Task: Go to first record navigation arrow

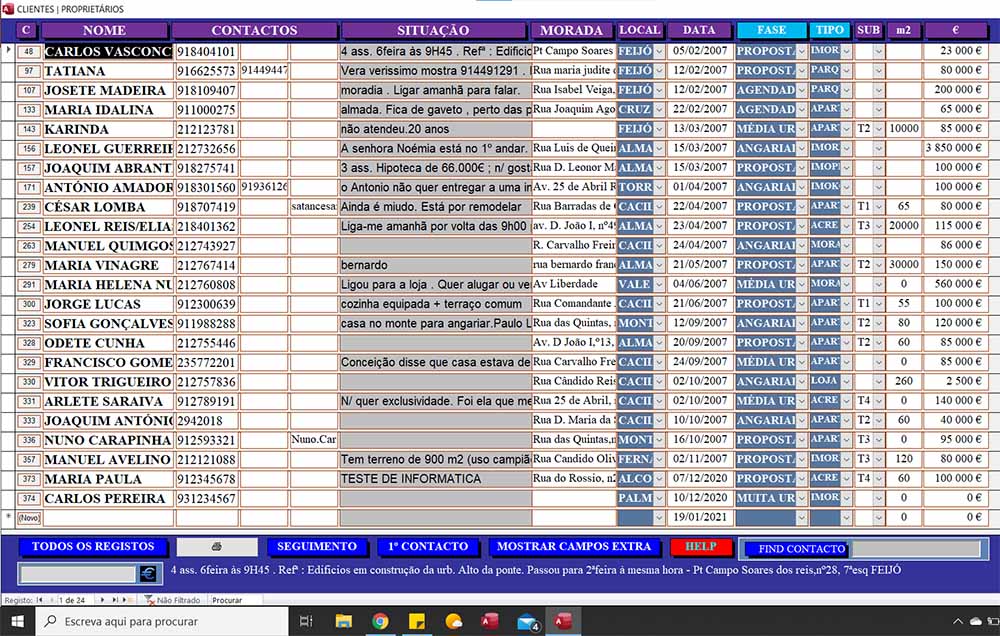Action: click(40, 600)
